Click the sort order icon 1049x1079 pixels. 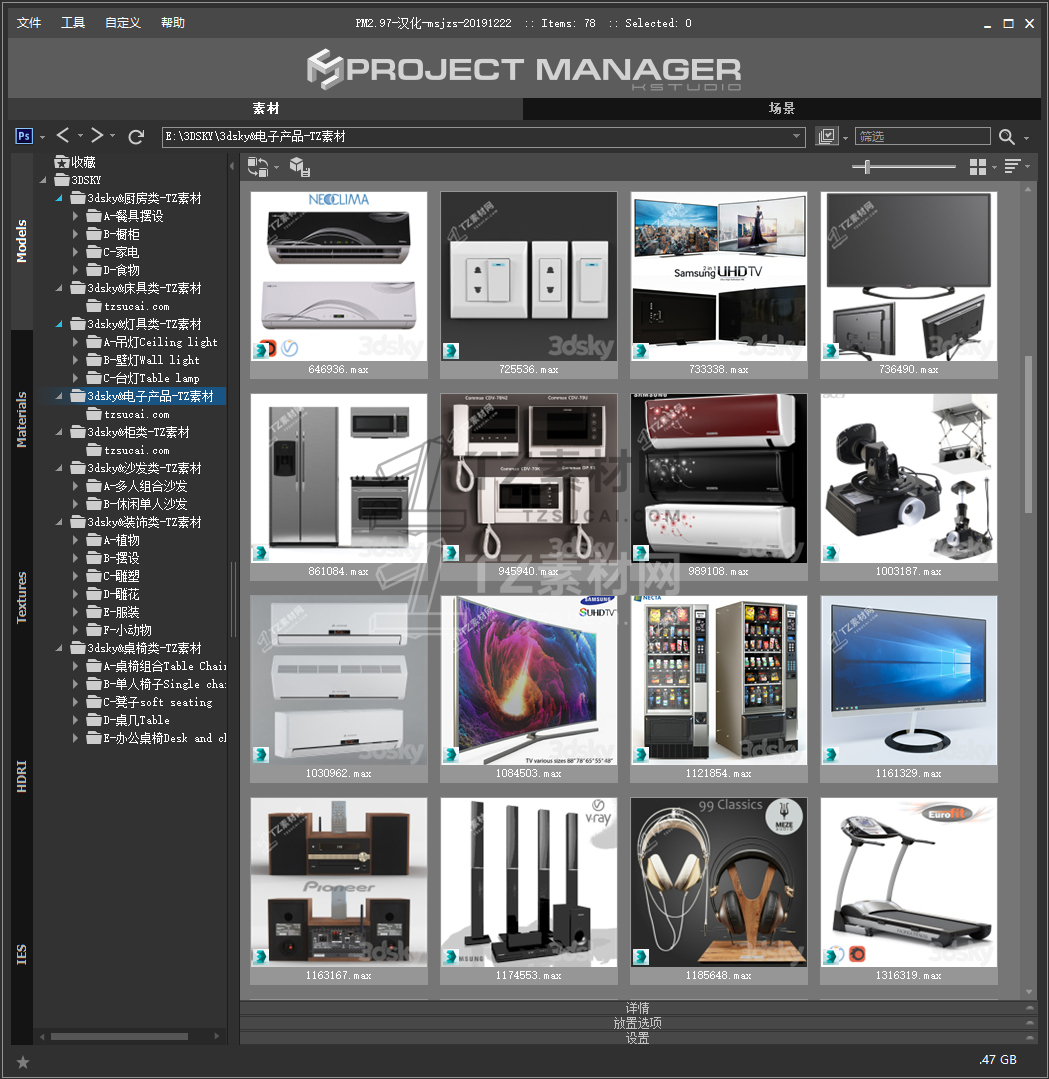click(1012, 167)
